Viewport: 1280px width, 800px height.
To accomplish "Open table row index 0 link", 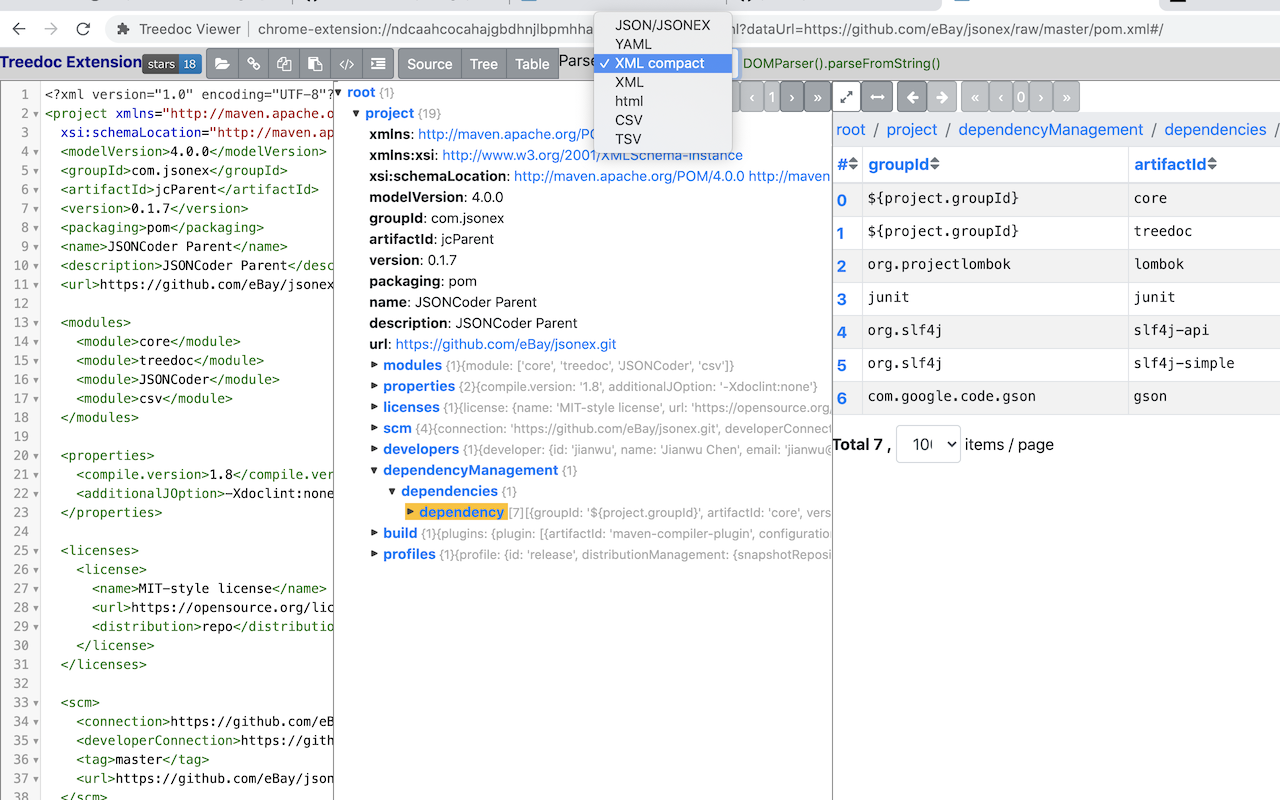I will [842, 200].
